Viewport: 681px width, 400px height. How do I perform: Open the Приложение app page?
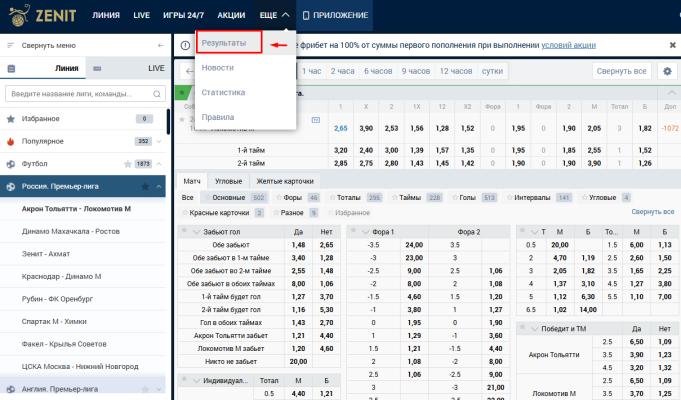(x=335, y=15)
